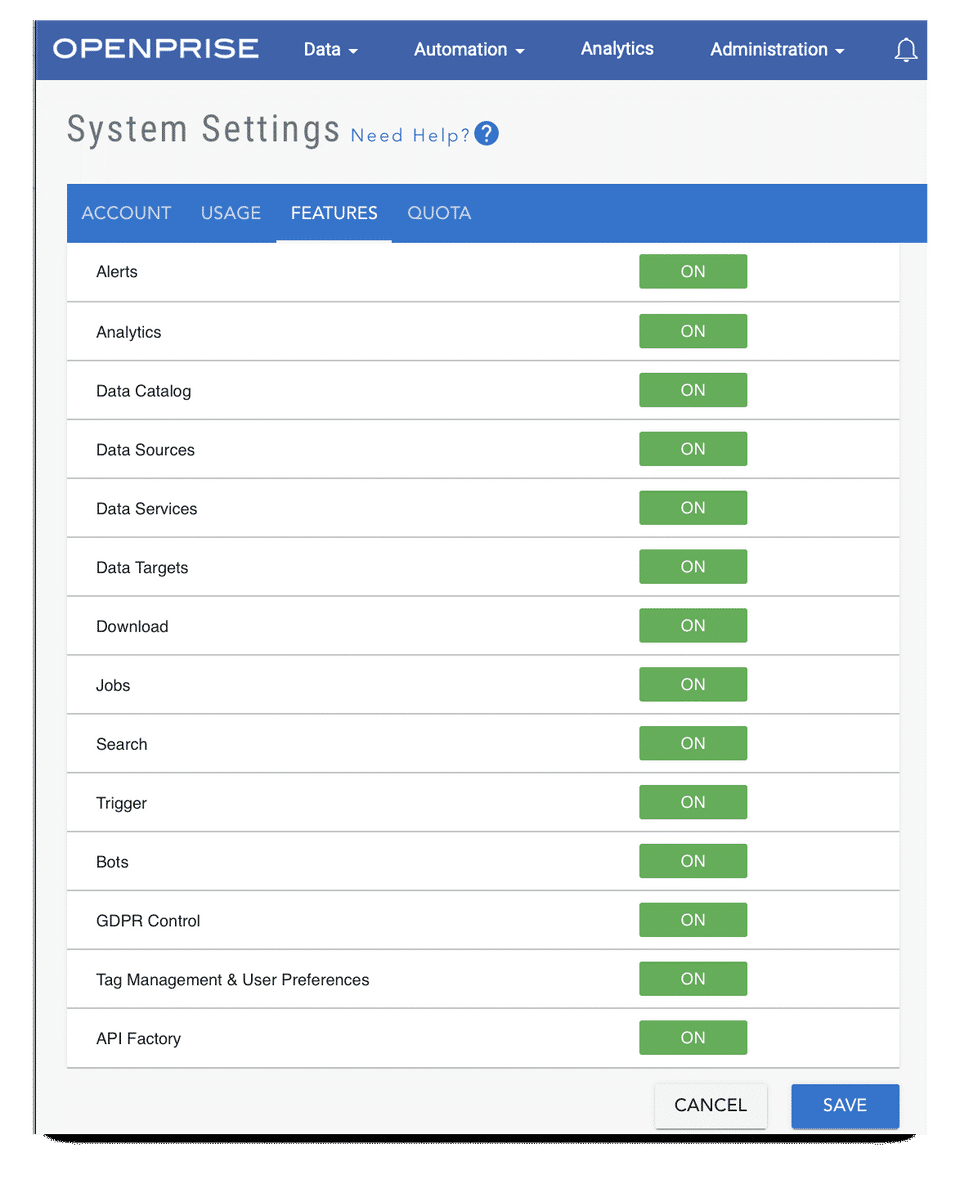Click the Openprise logo
This screenshot has height=1179, width=960.
click(x=156, y=48)
